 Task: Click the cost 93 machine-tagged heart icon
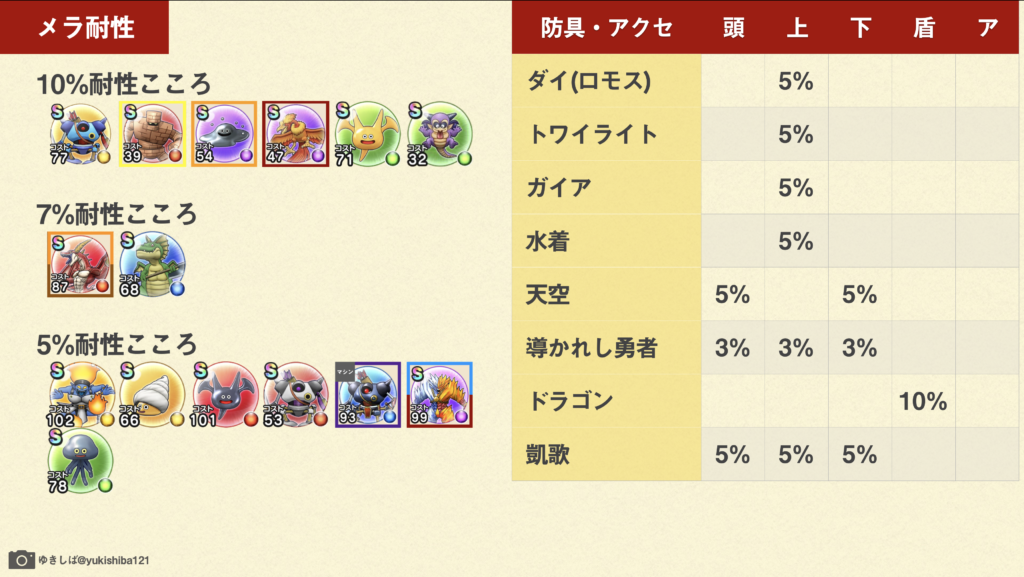[368, 395]
